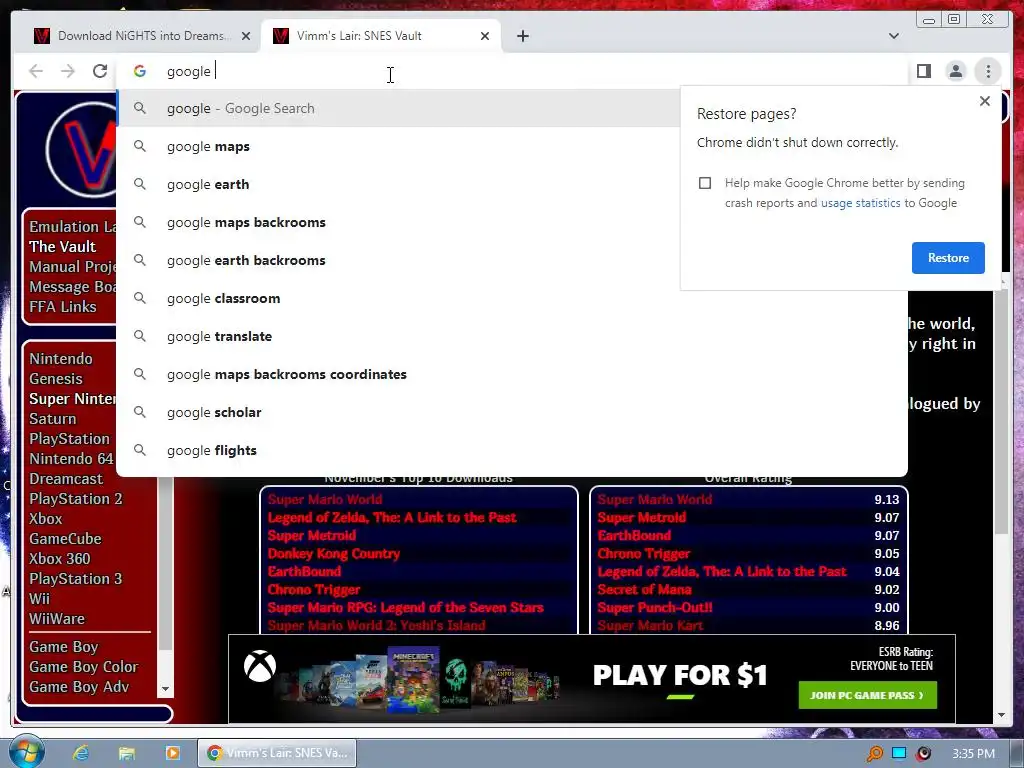Open Secret of Mana in Overall Rating
The height and width of the screenshot is (768, 1024).
(644, 590)
